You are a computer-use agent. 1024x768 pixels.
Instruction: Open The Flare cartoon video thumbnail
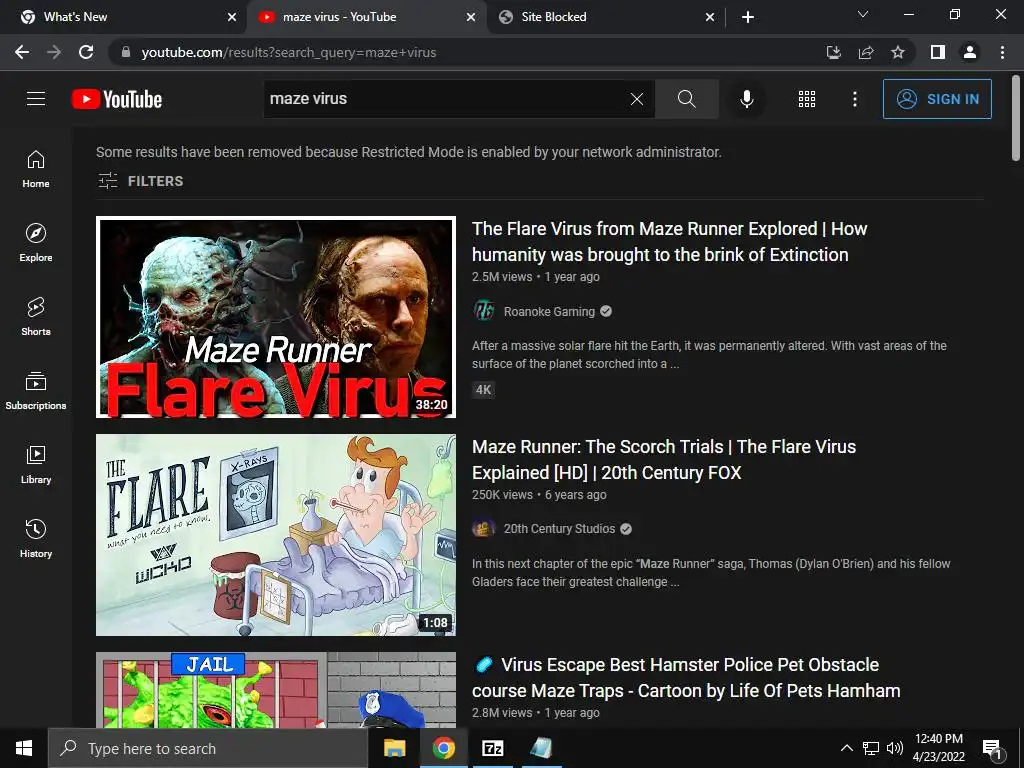pyautogui.click(x=276, y=535)
